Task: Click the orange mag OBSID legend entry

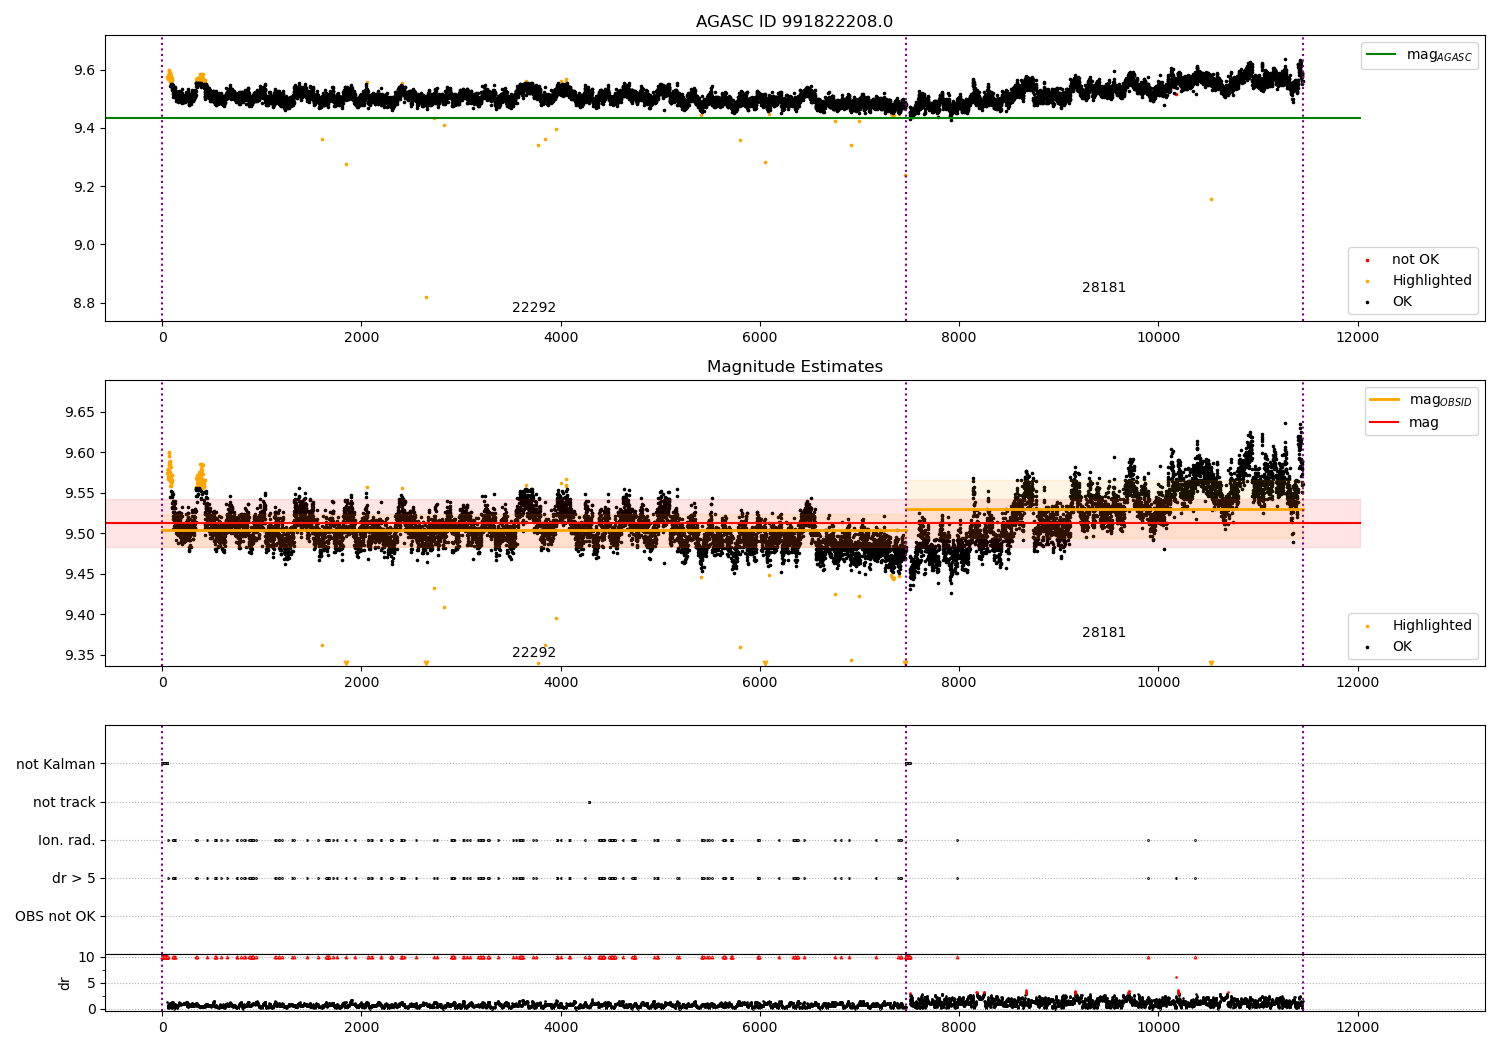Action: [x=1420, y=400]
